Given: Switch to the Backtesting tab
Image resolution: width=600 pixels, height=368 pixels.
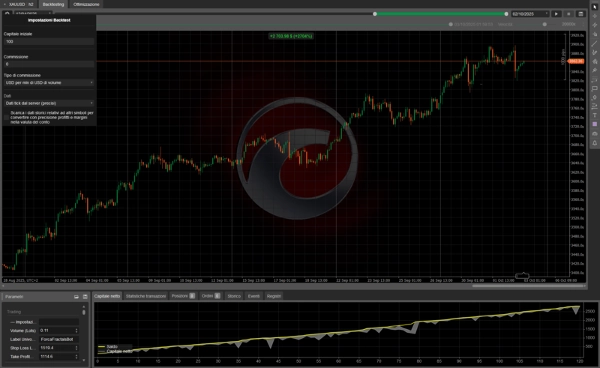Looking at the screenshot, I should [x=53, y=4].
